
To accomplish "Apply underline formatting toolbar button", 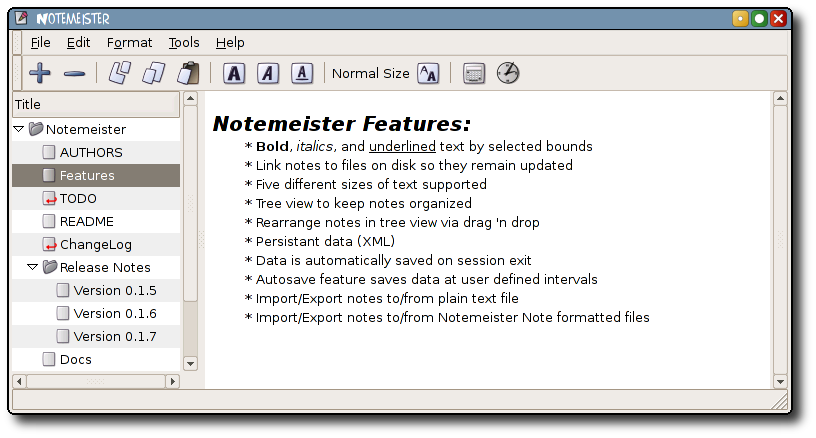I will point(302,73).
